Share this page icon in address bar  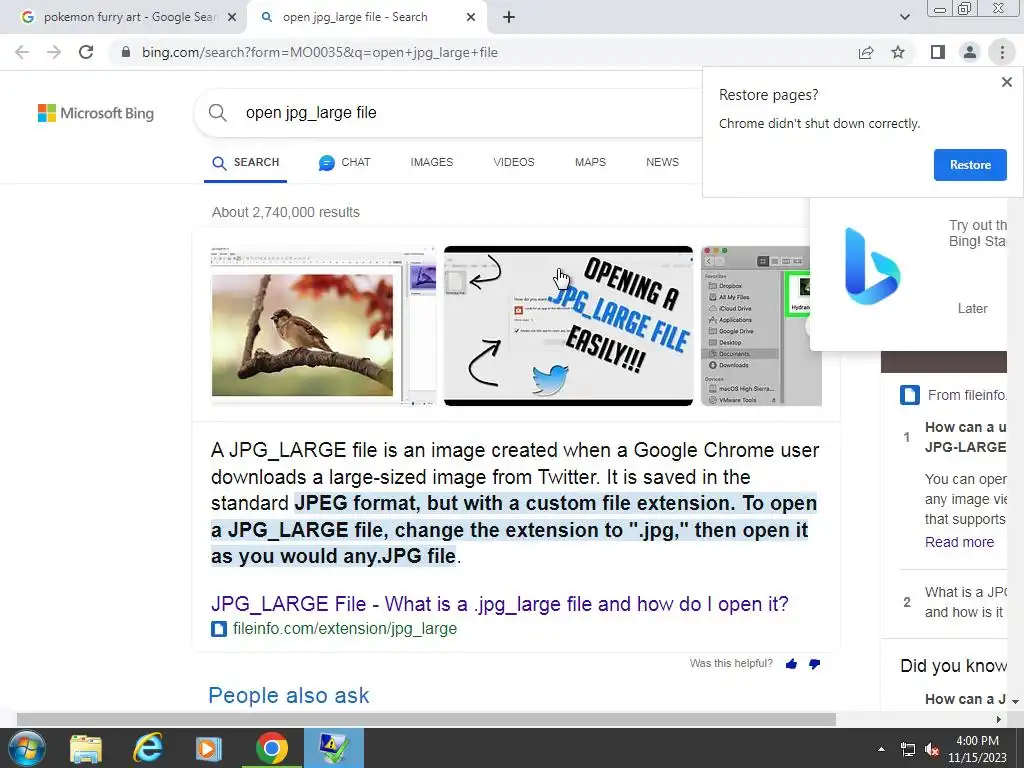[x=866, y=52]
